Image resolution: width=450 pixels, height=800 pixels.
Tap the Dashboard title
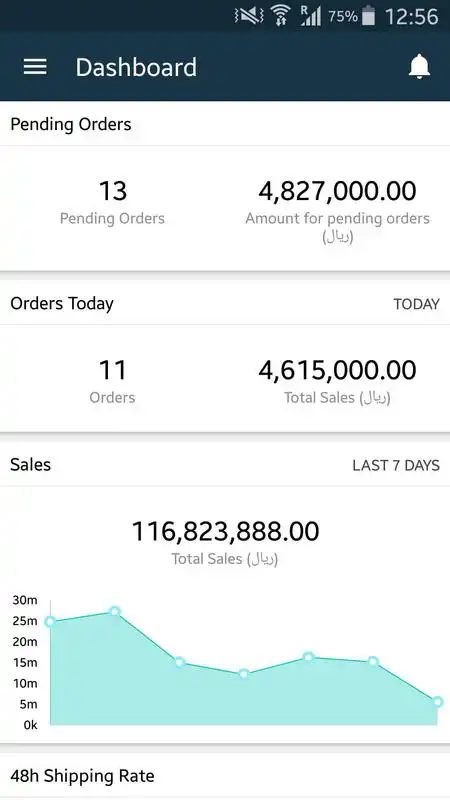pos(136,67)
